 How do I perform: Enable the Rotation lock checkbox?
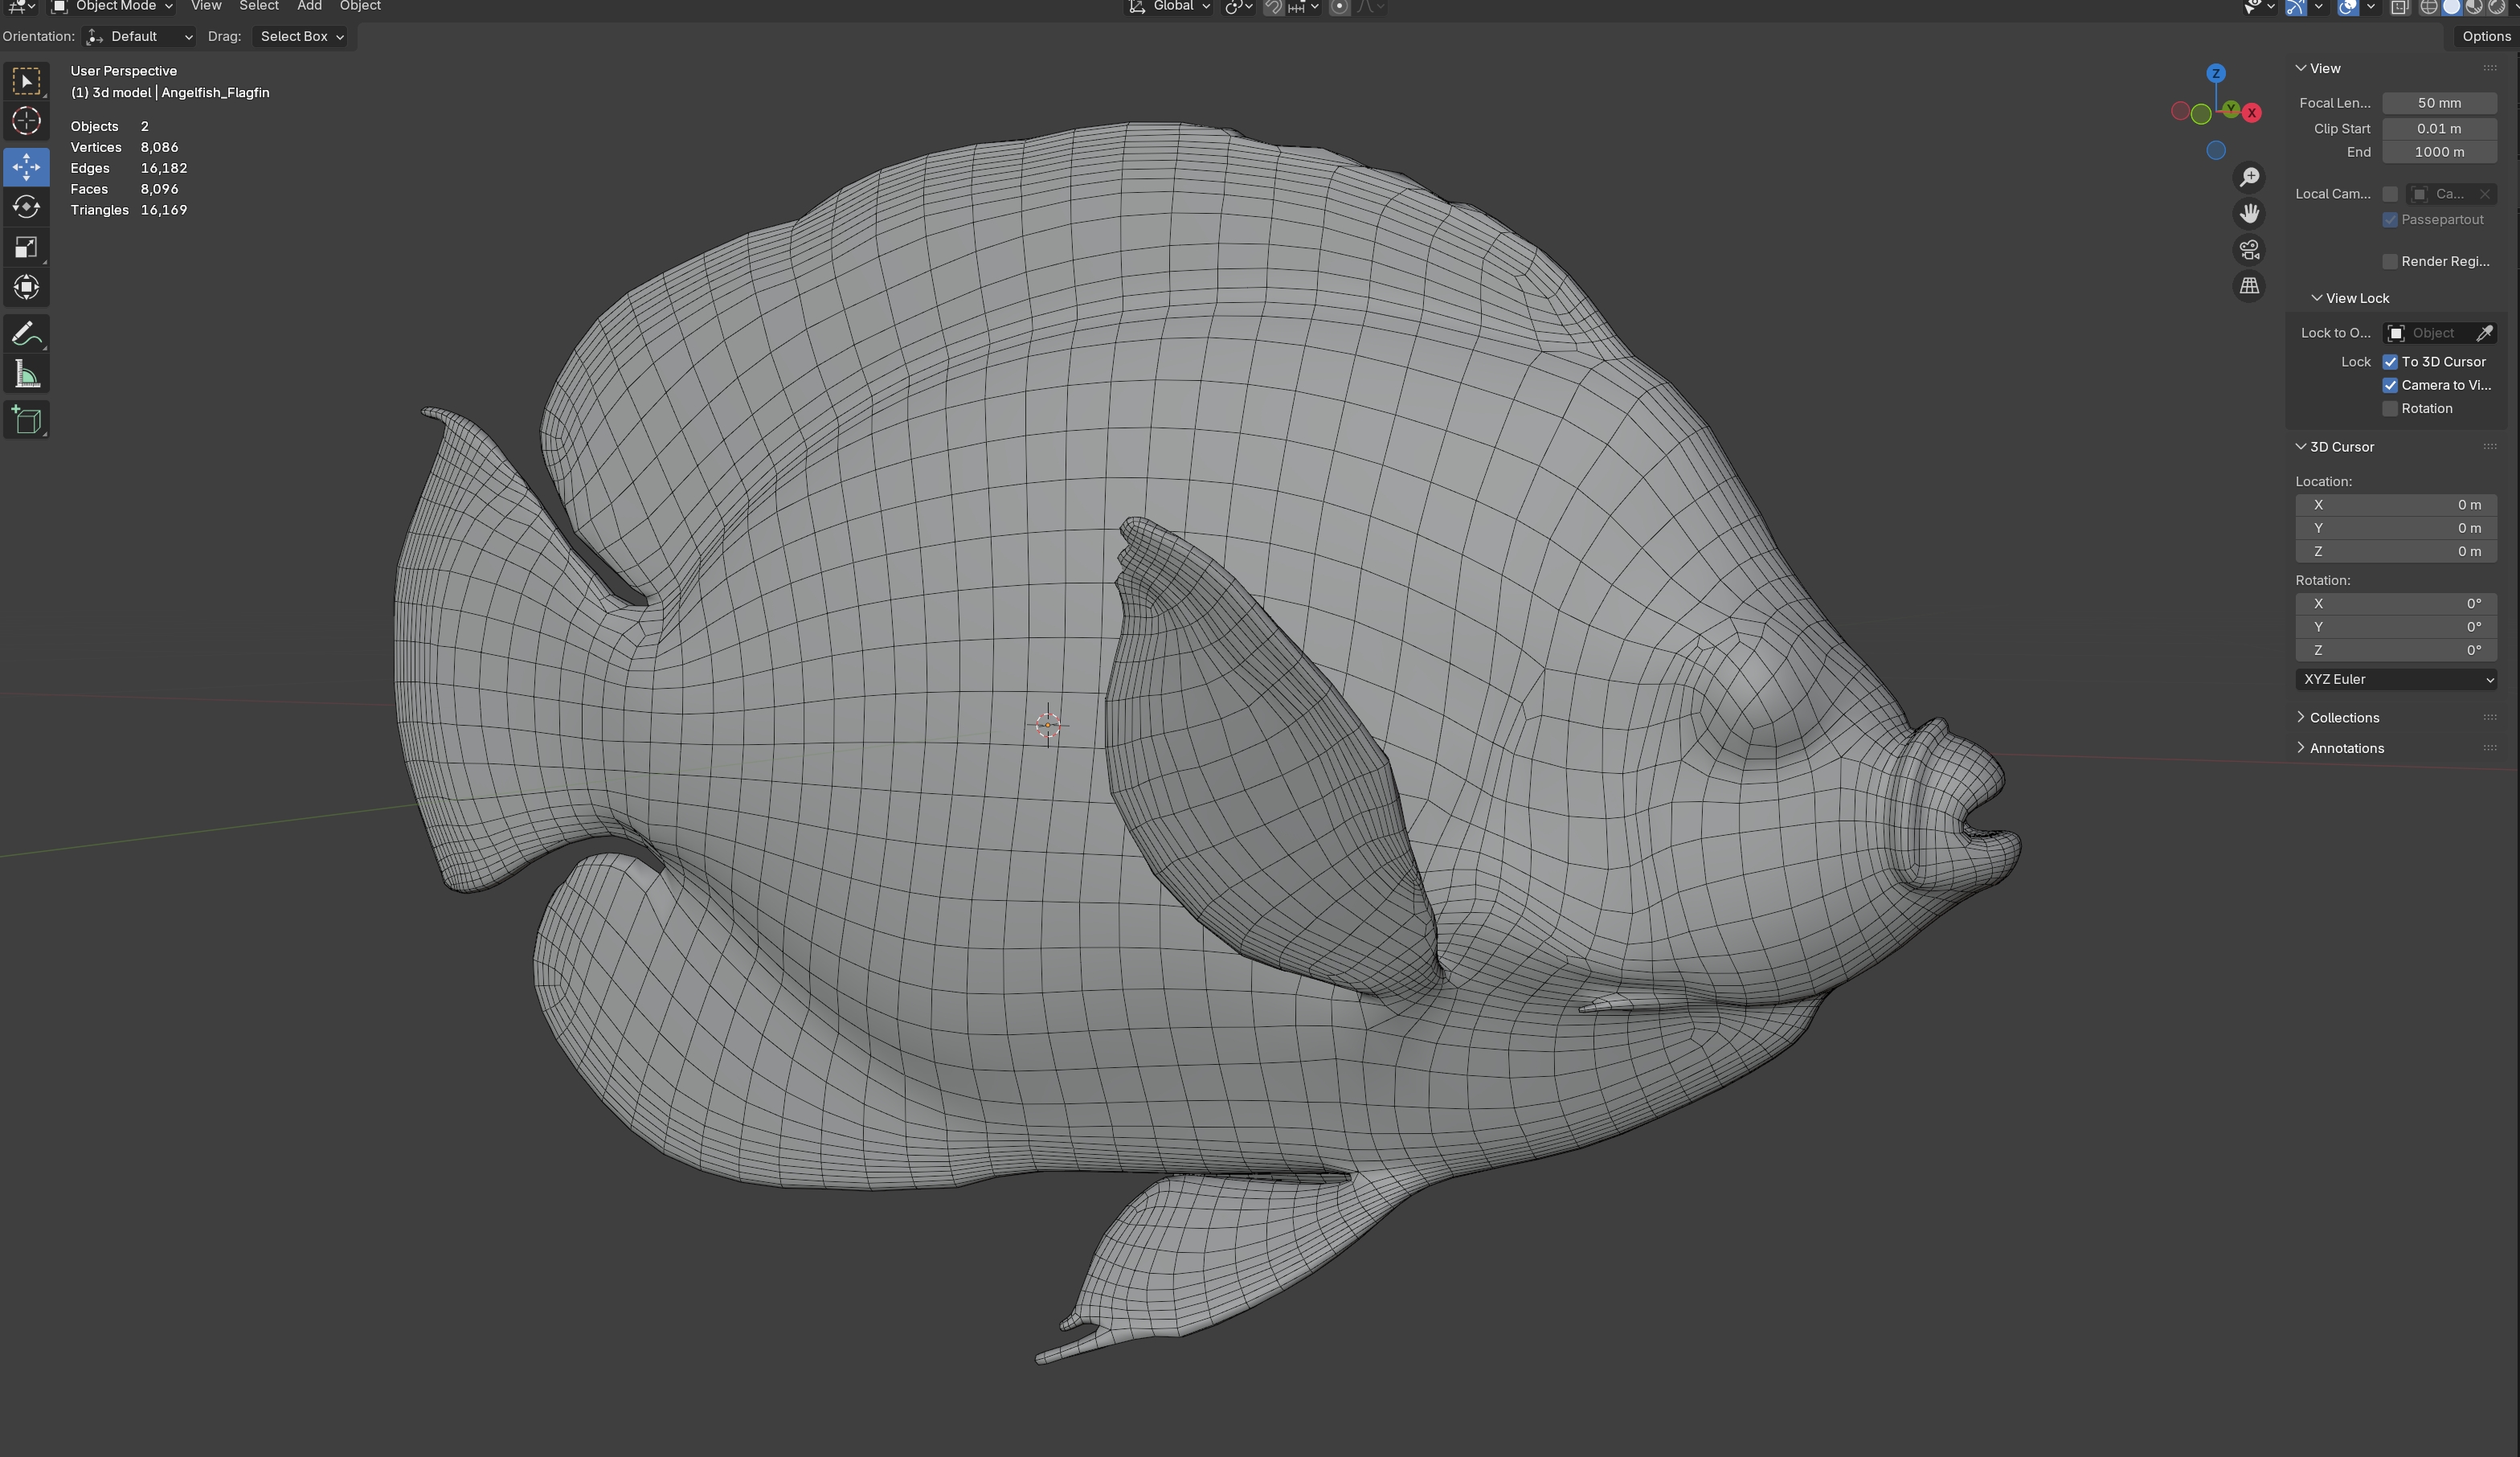pos(2390,409)
